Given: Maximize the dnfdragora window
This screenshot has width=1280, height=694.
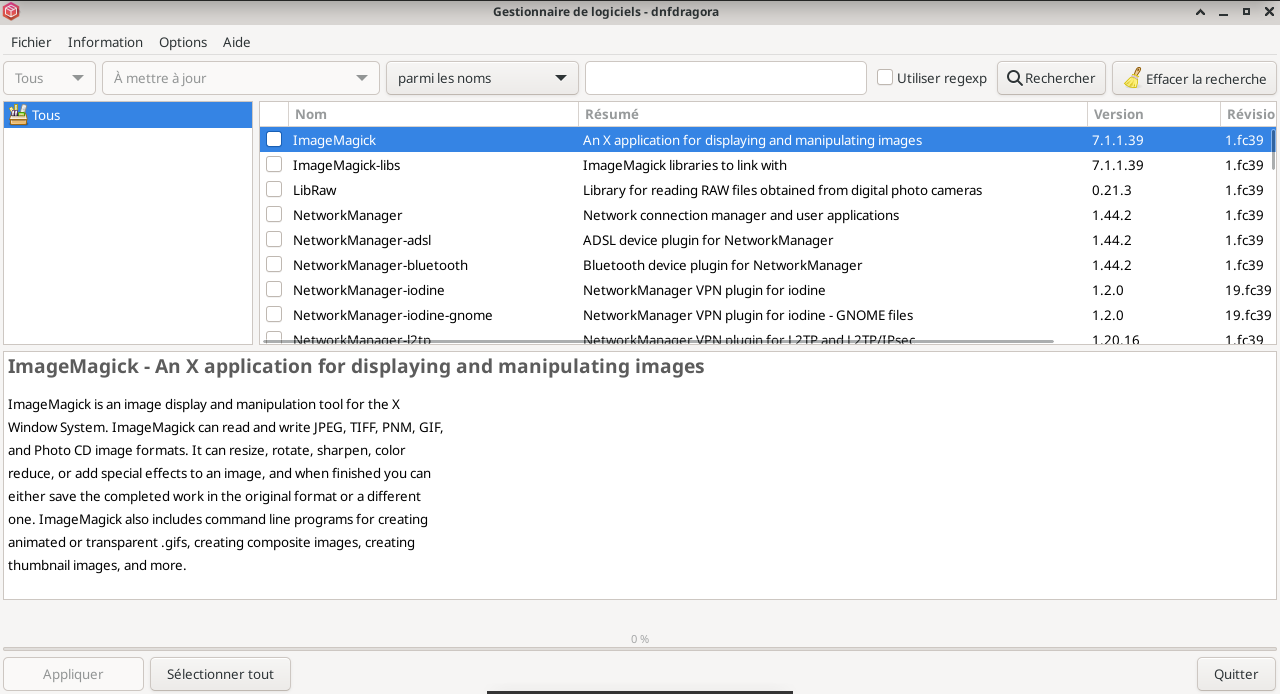Looking at the screenshot, I should pos(1247,11).
